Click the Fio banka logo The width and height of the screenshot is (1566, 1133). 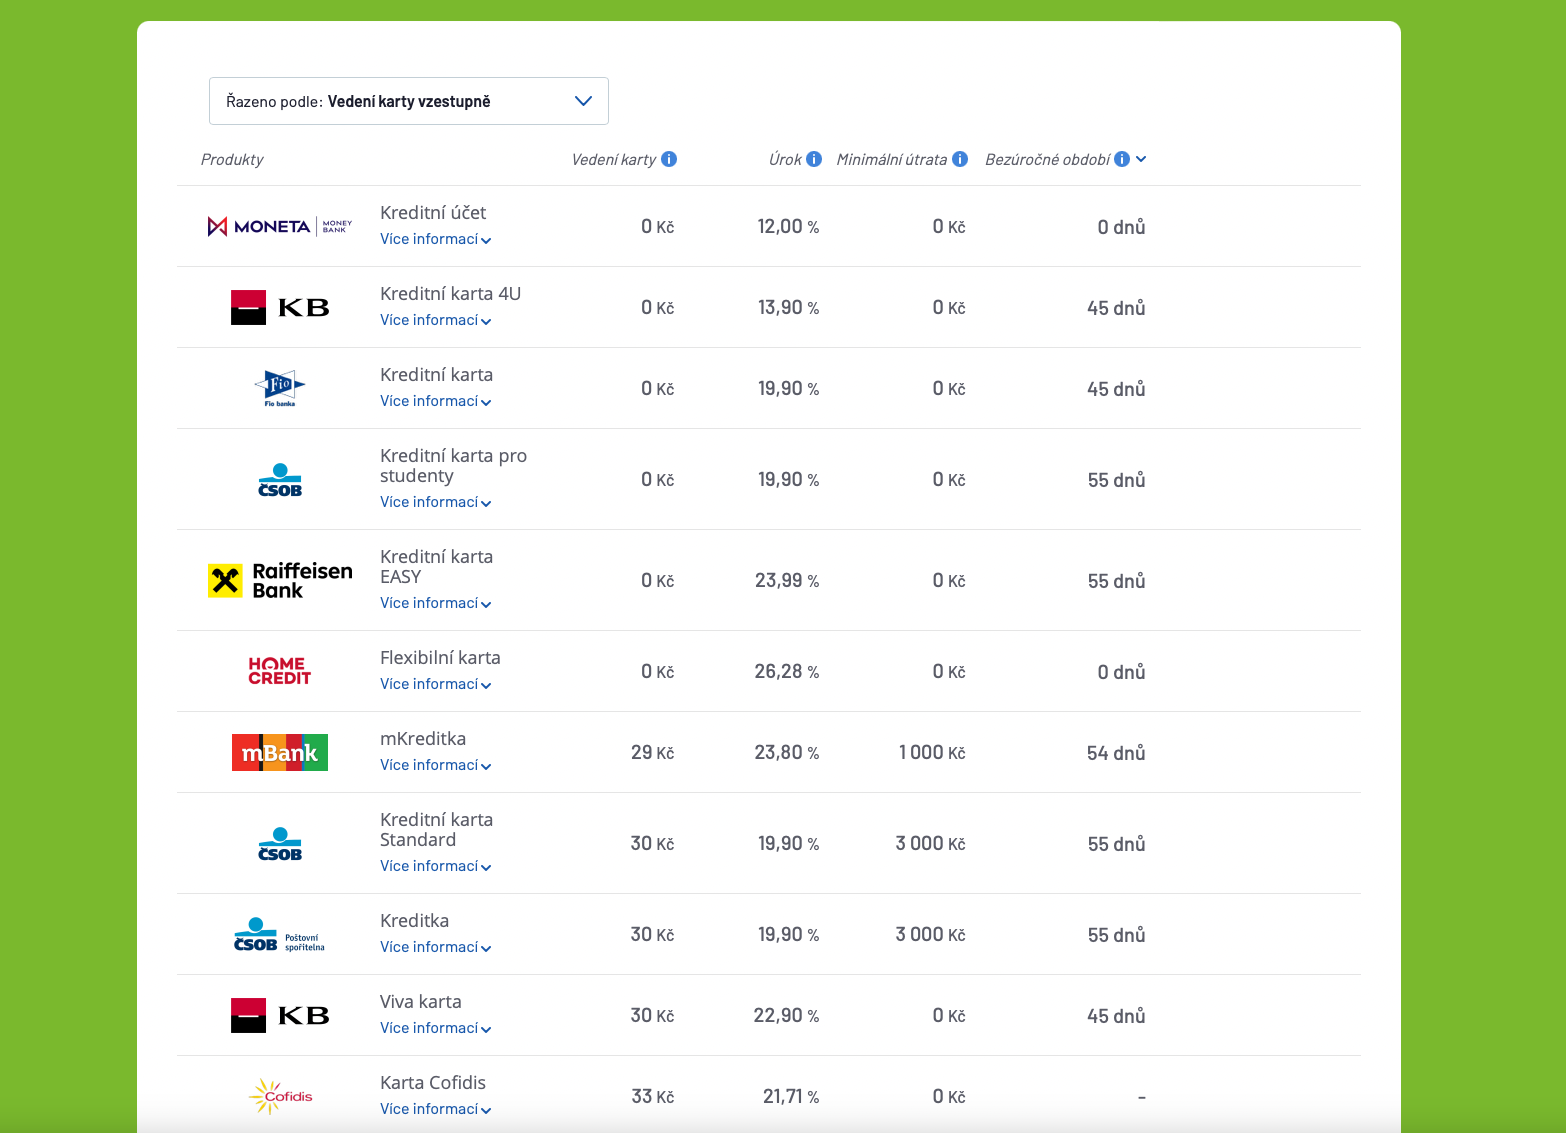280,388
